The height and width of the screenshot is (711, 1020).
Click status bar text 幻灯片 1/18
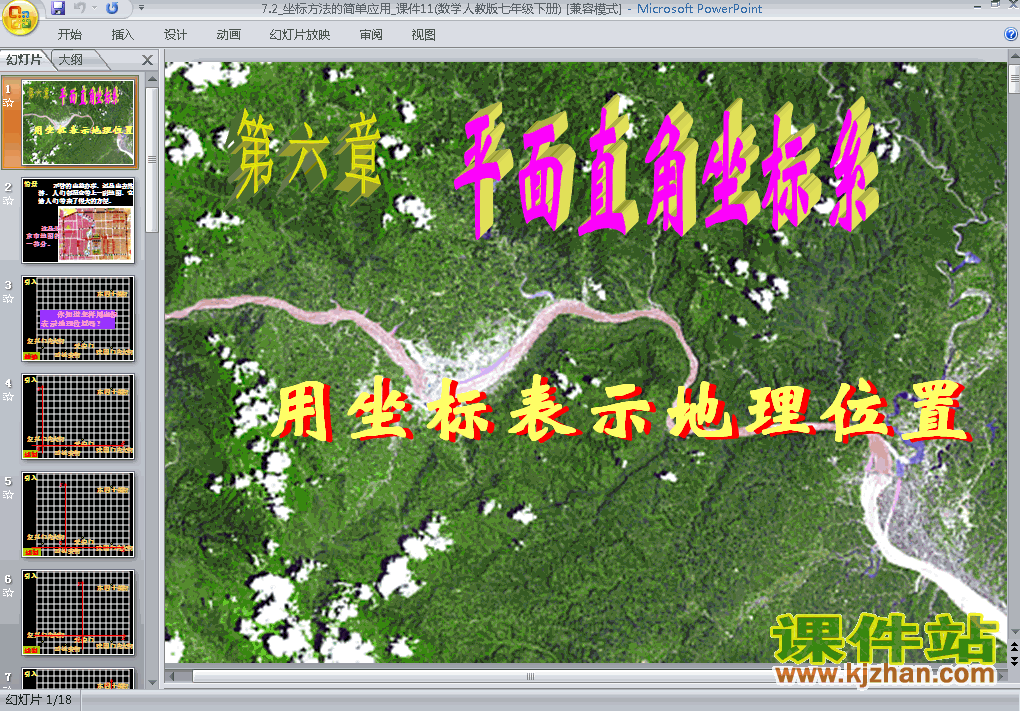coord(39,700)
